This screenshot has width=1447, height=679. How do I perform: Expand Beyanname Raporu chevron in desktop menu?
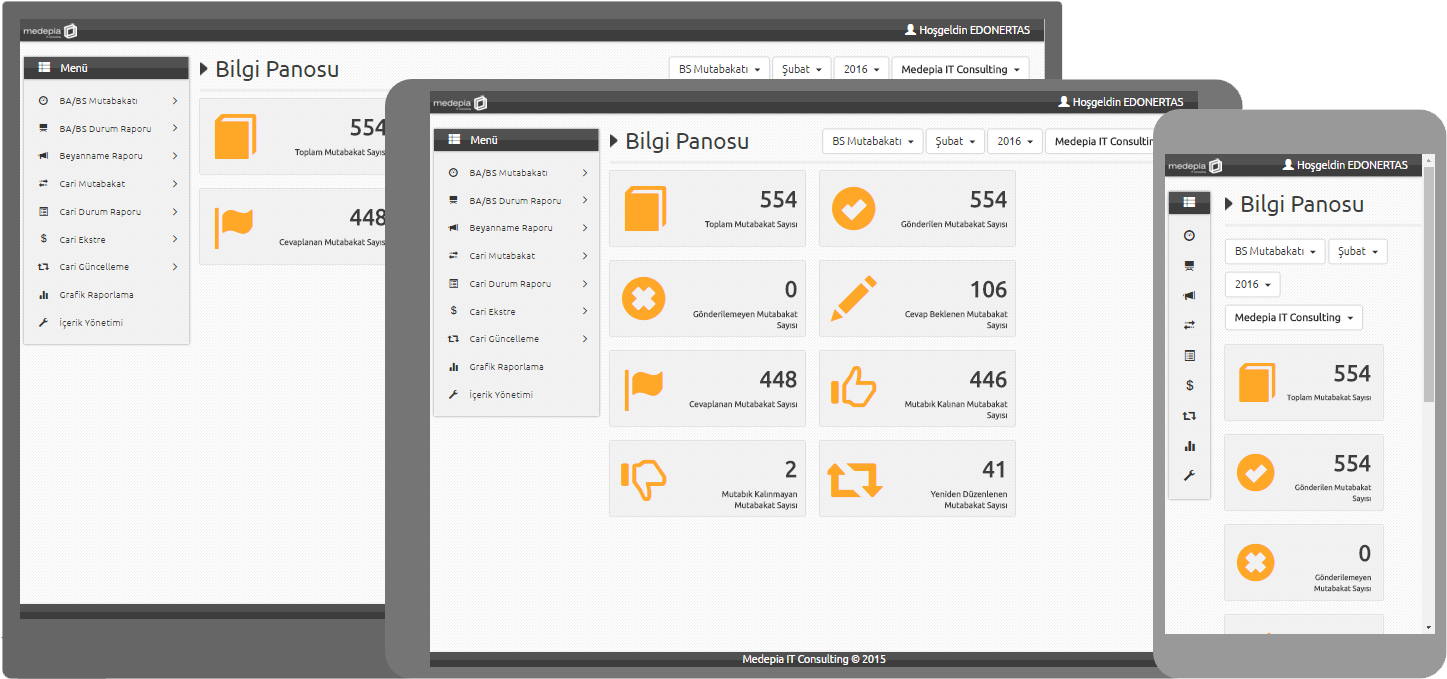pyautogui.click(x=175, y=156)
